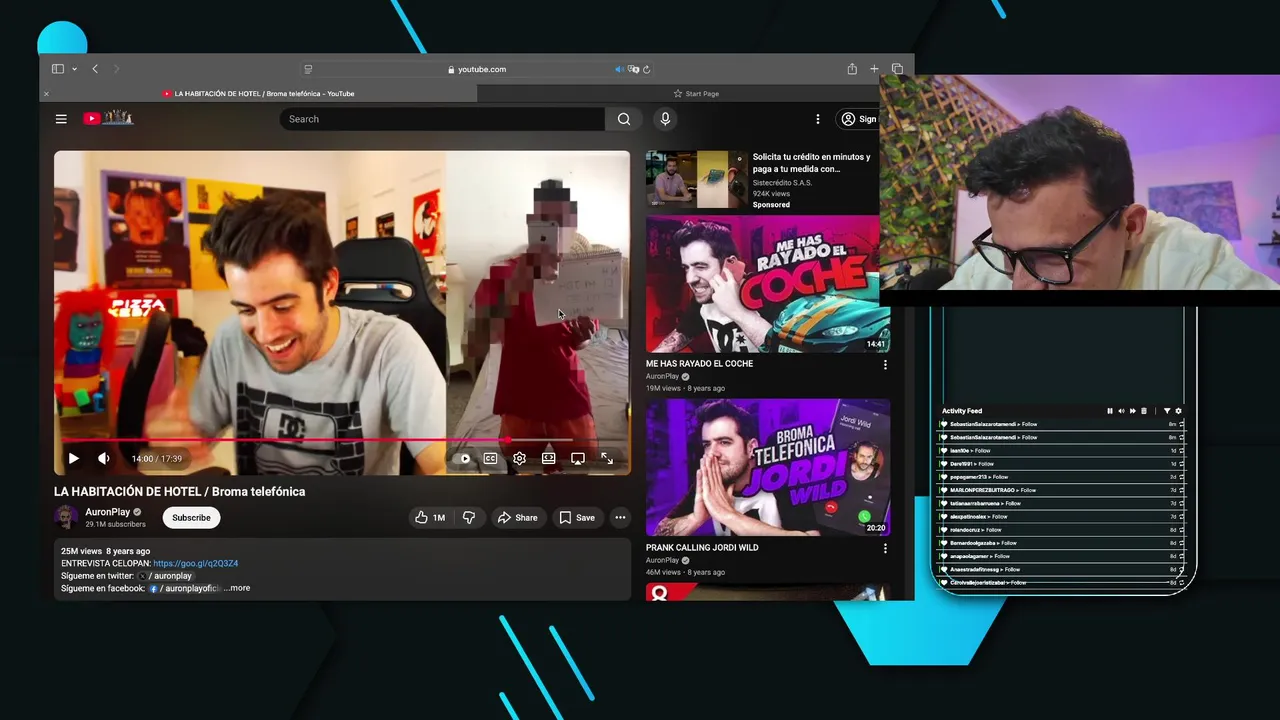Click the Safari address bar youtube.com
The height and width of the screenshot is (720, 1280).
(477, 69)
